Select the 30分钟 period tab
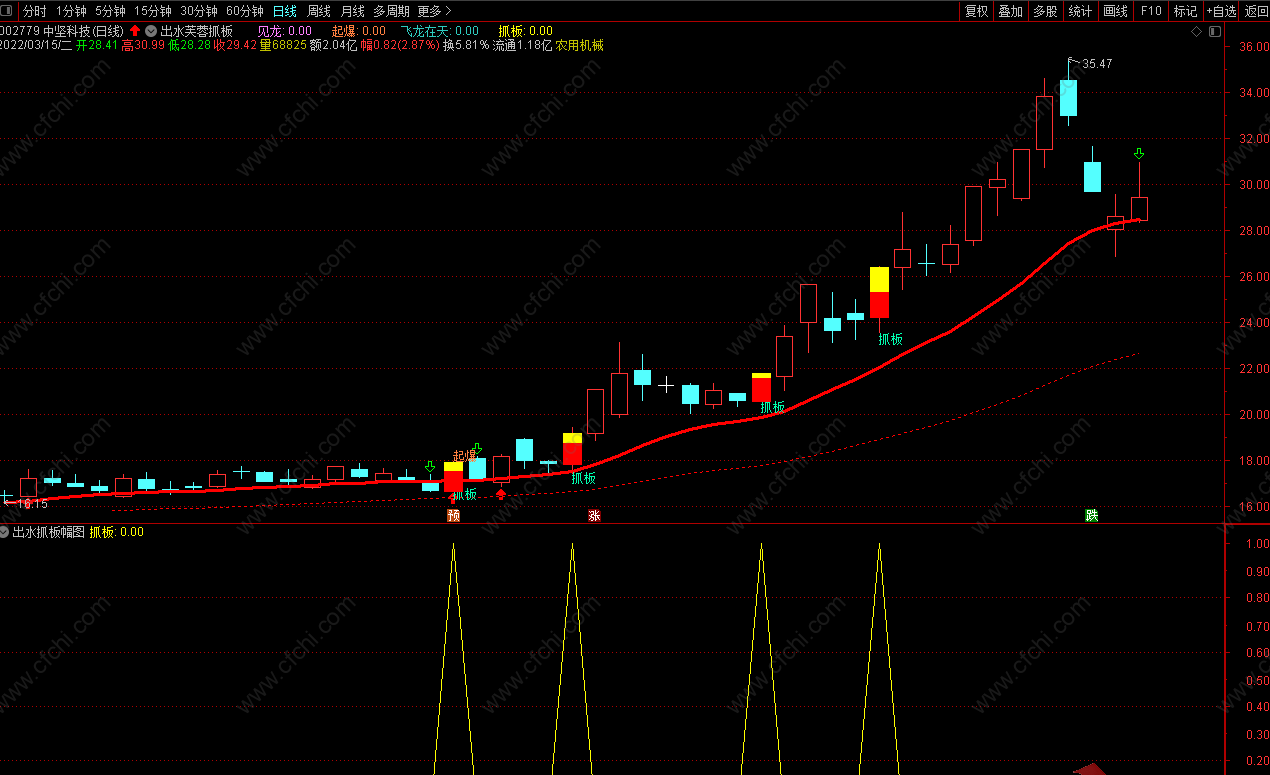The image size is (1270, 775). (x=199, y=11)
